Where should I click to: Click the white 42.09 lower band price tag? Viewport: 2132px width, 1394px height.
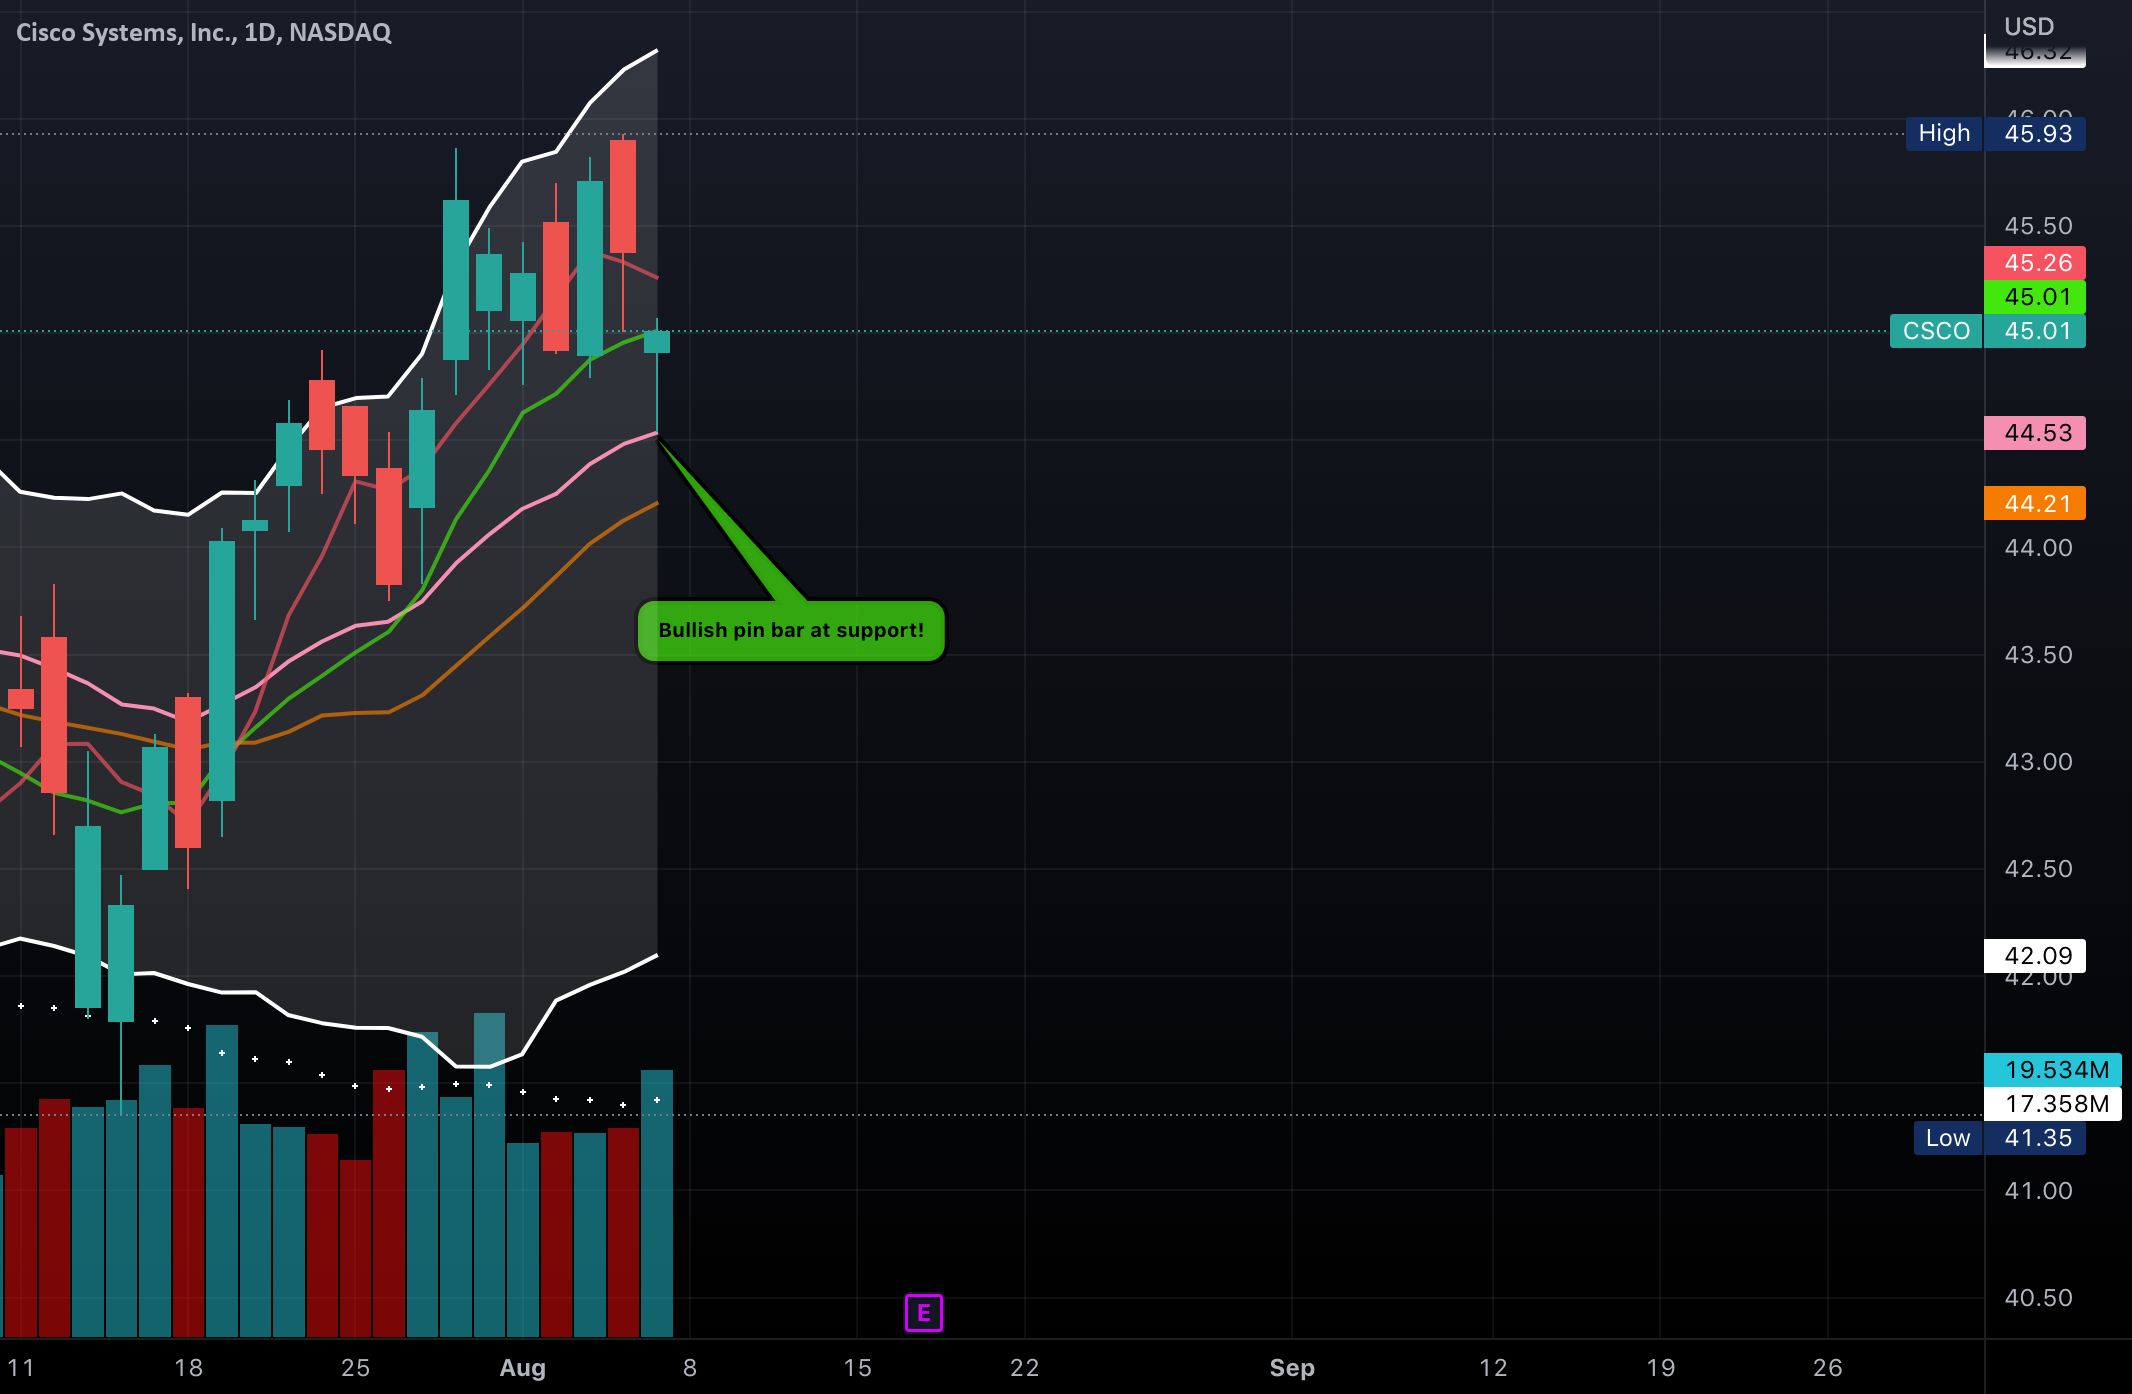2034,955
